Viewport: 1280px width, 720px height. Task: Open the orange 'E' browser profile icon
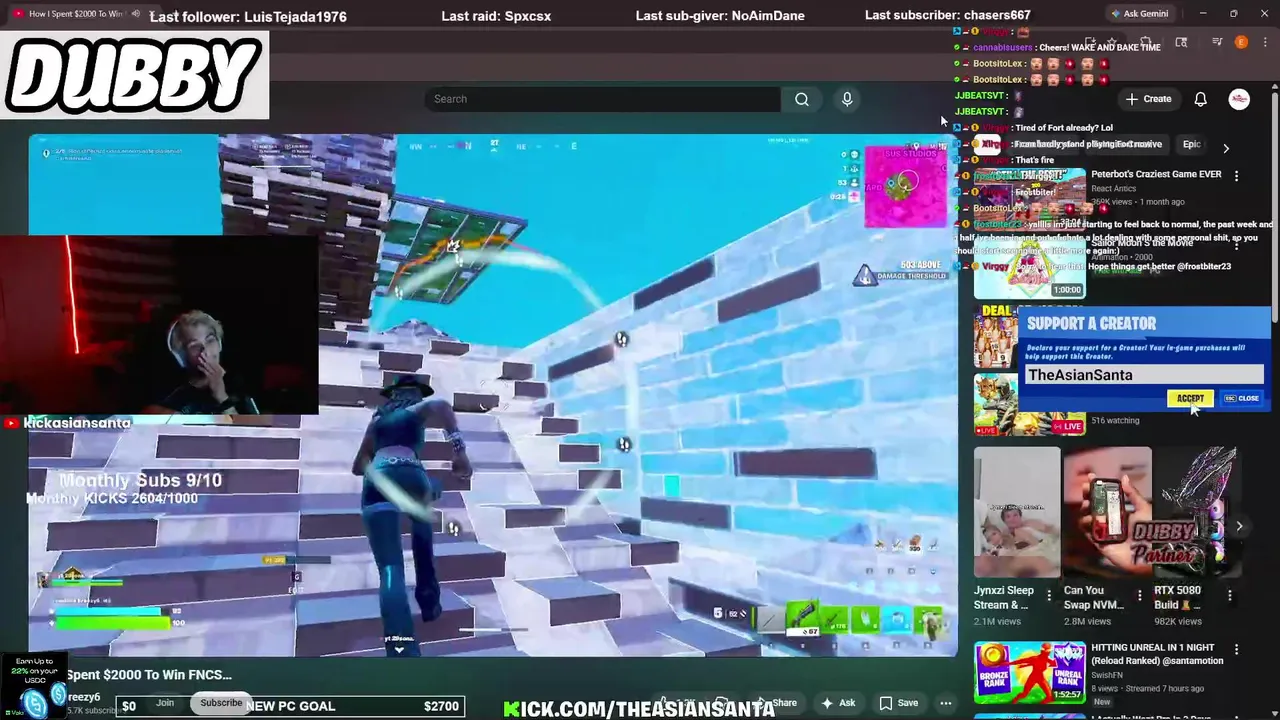pos(1241,42)
